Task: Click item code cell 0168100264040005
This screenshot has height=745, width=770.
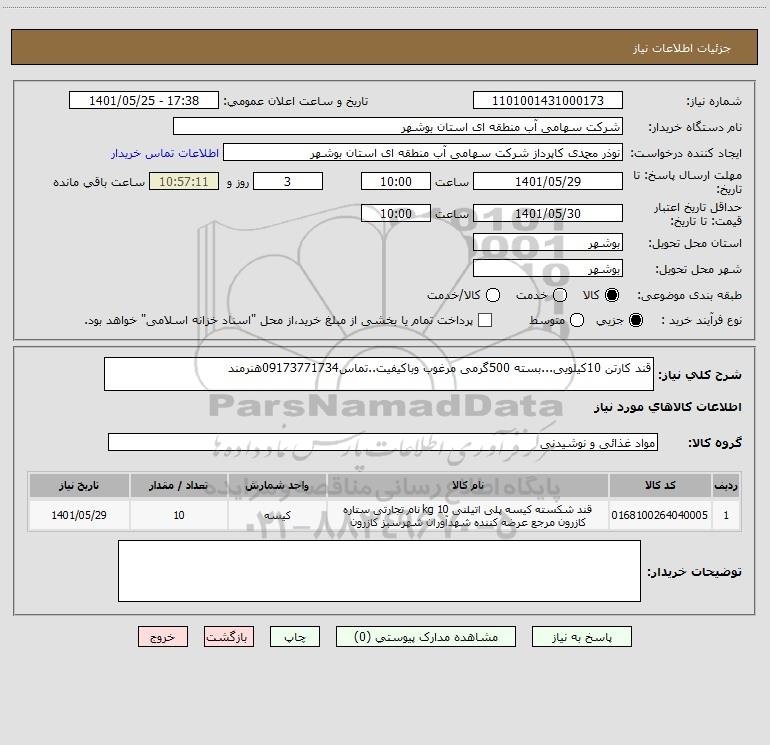Action: (x=660, y=515)
